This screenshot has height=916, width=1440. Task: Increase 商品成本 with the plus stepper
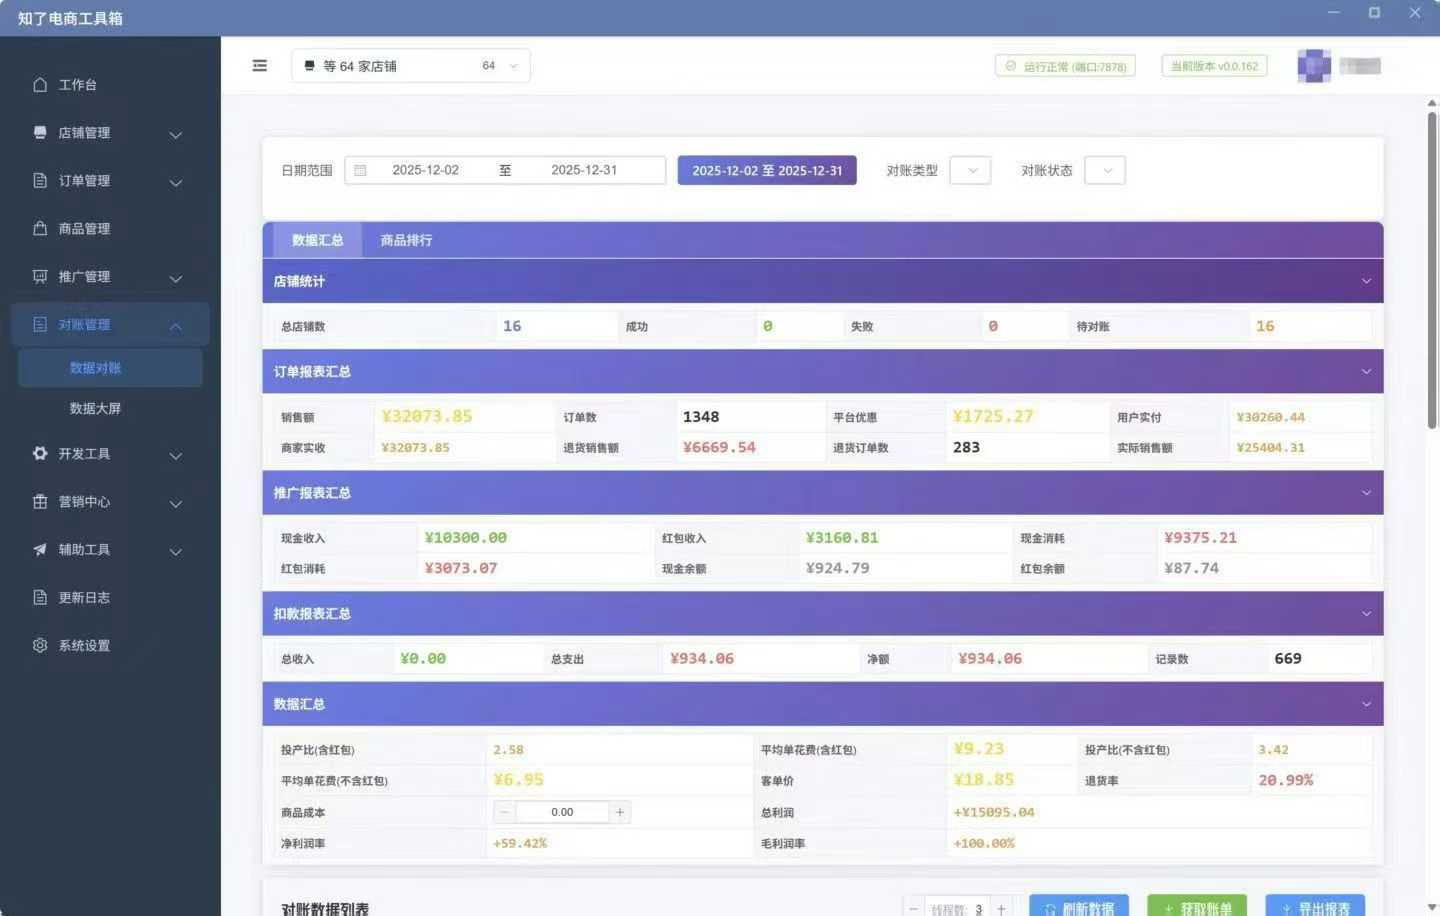pyautogui.click(x=620, y=813)
